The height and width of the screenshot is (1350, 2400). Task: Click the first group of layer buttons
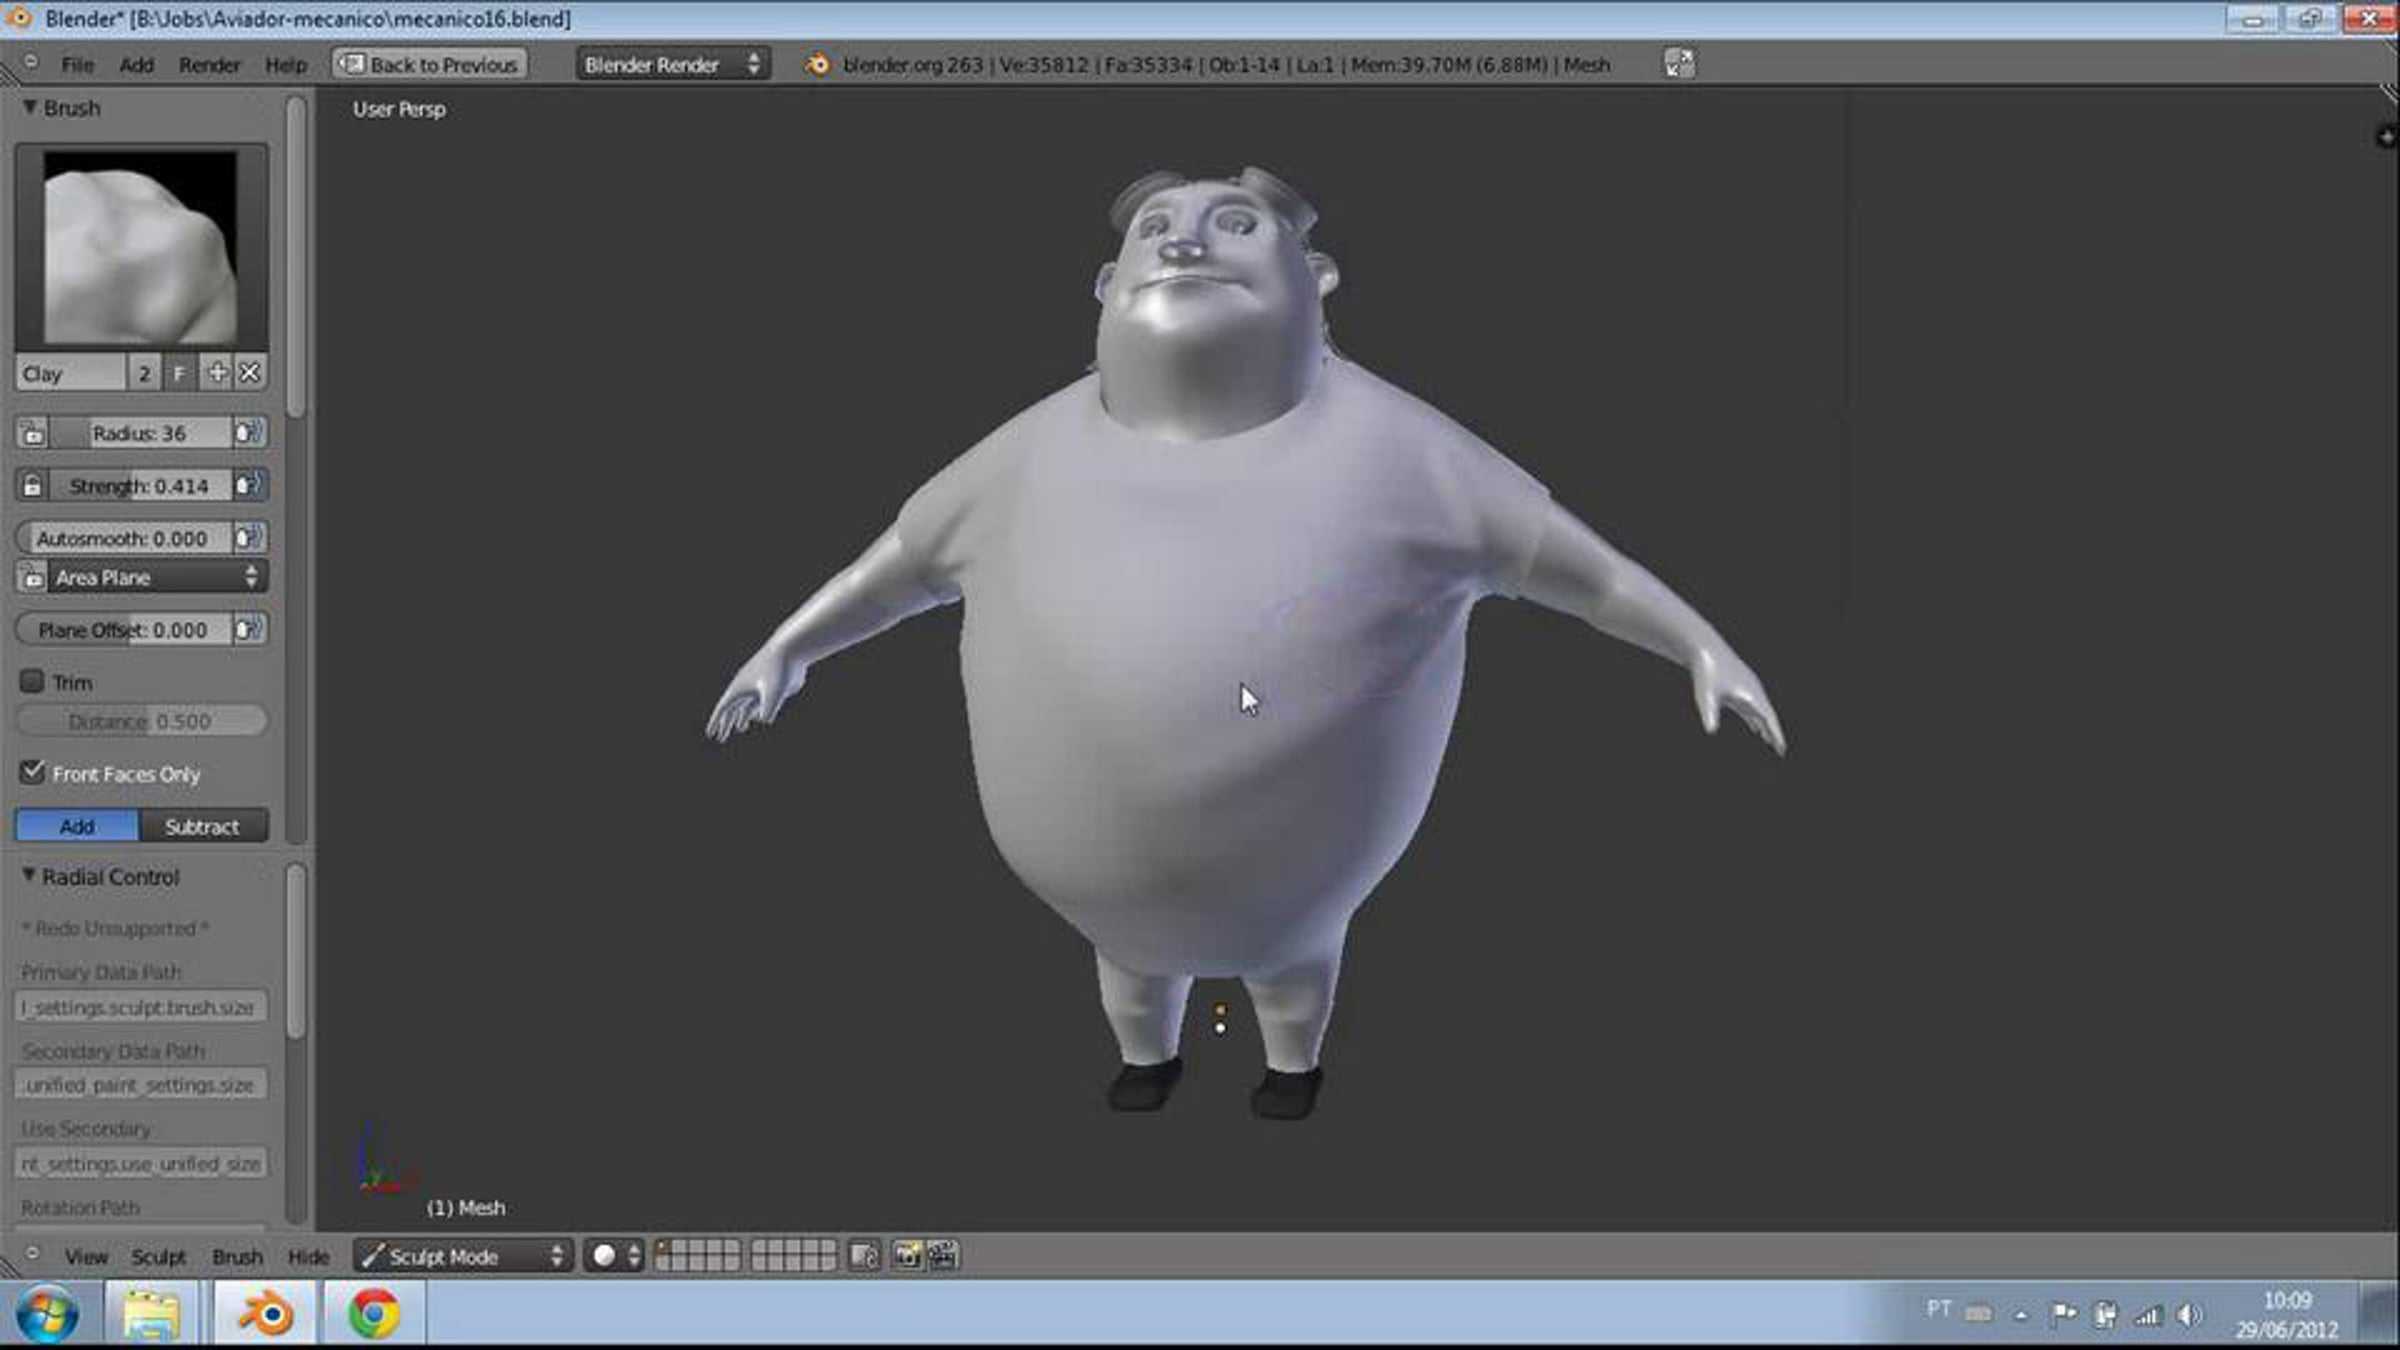coord(697,1256)
